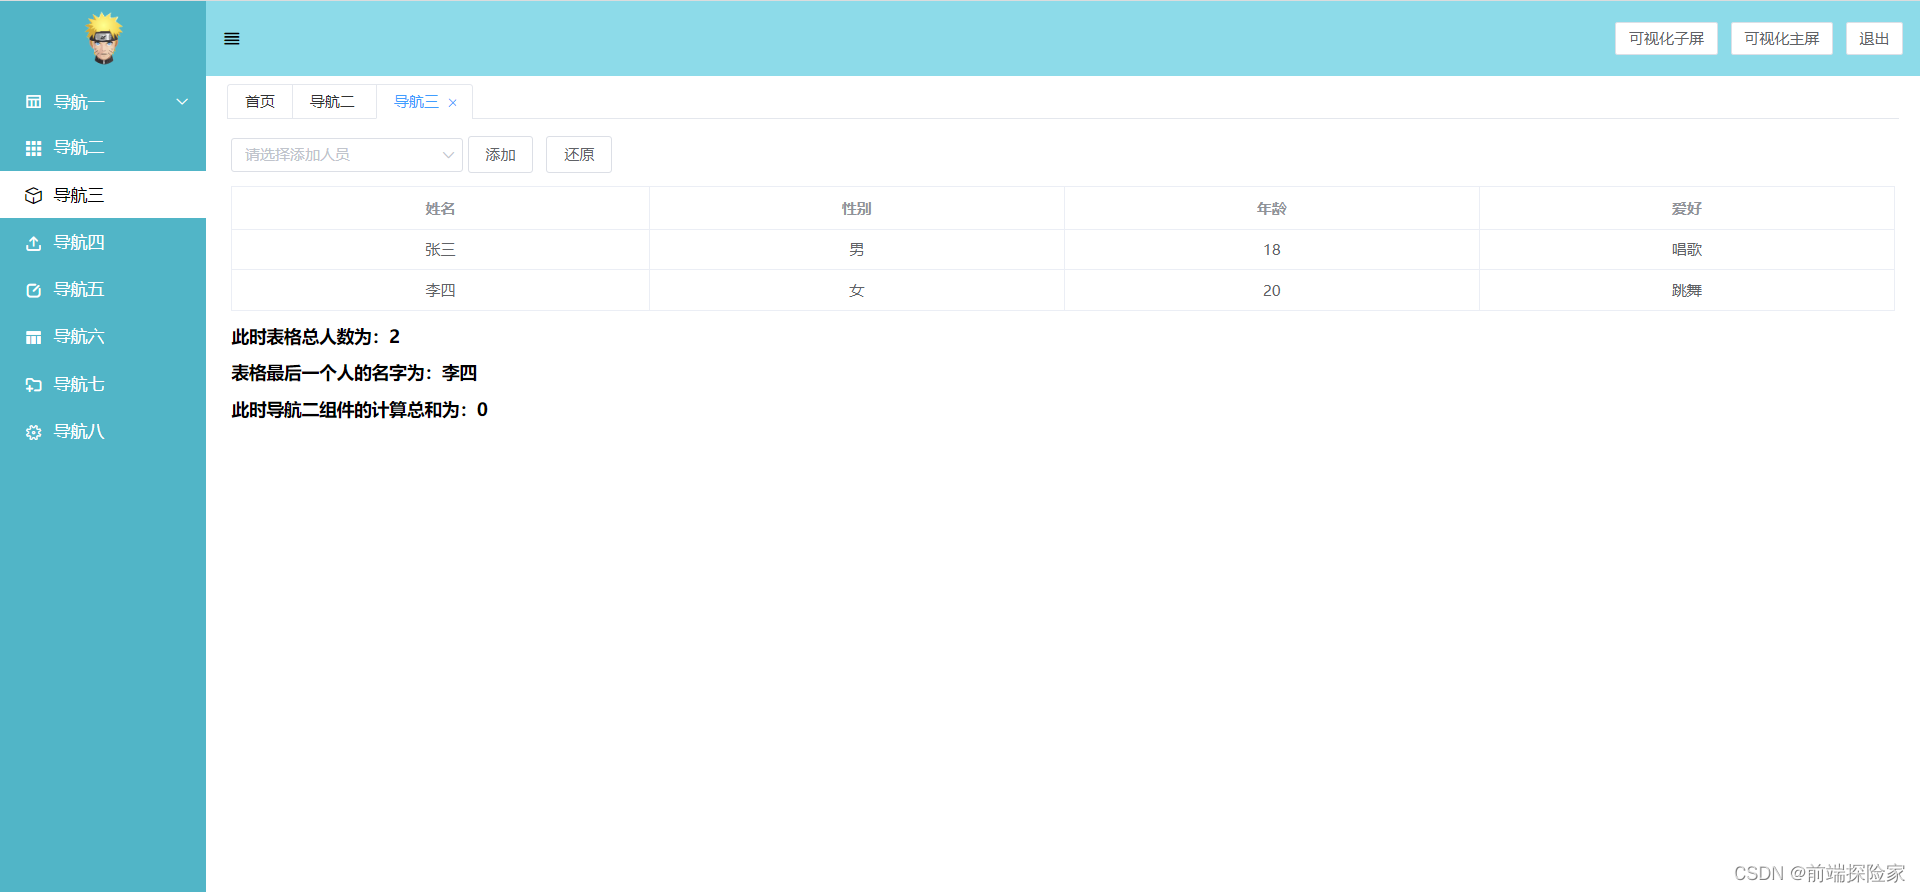This screenshot has height=892, width=1920.
Task: Click the 导航七 chat icon in the sidebar
Action: [33, 385]
